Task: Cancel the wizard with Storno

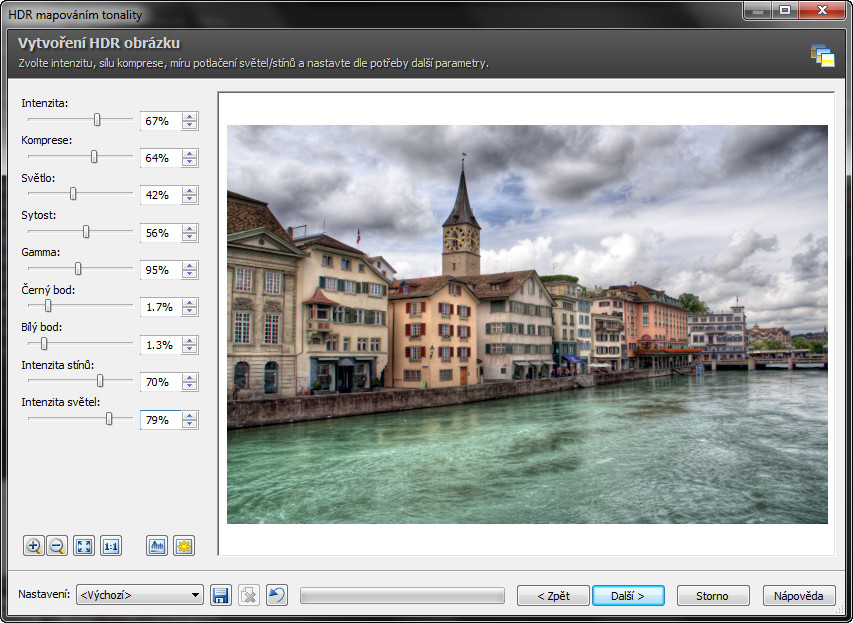Action: 713,596
